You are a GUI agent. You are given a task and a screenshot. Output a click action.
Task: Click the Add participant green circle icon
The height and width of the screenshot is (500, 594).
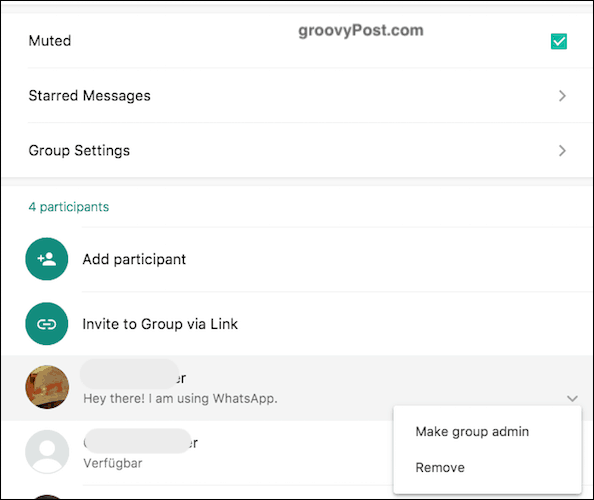[47, 259]
